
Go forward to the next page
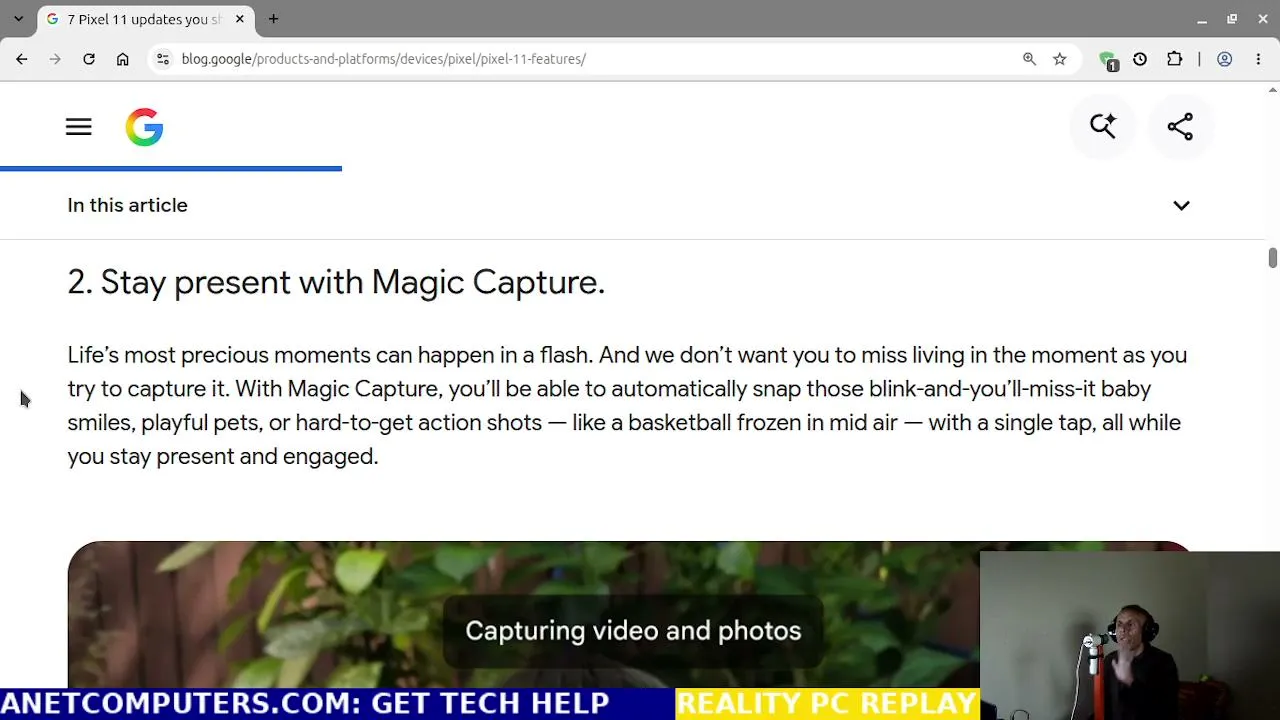coord(55,59)
